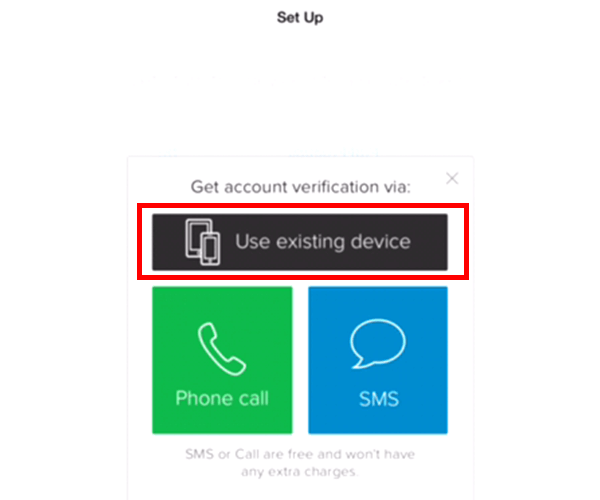Image resolution: width=600 pixels, height=500 pixels.
Task: Click "Get account verification via:" heading
Action: coord(300,187)
